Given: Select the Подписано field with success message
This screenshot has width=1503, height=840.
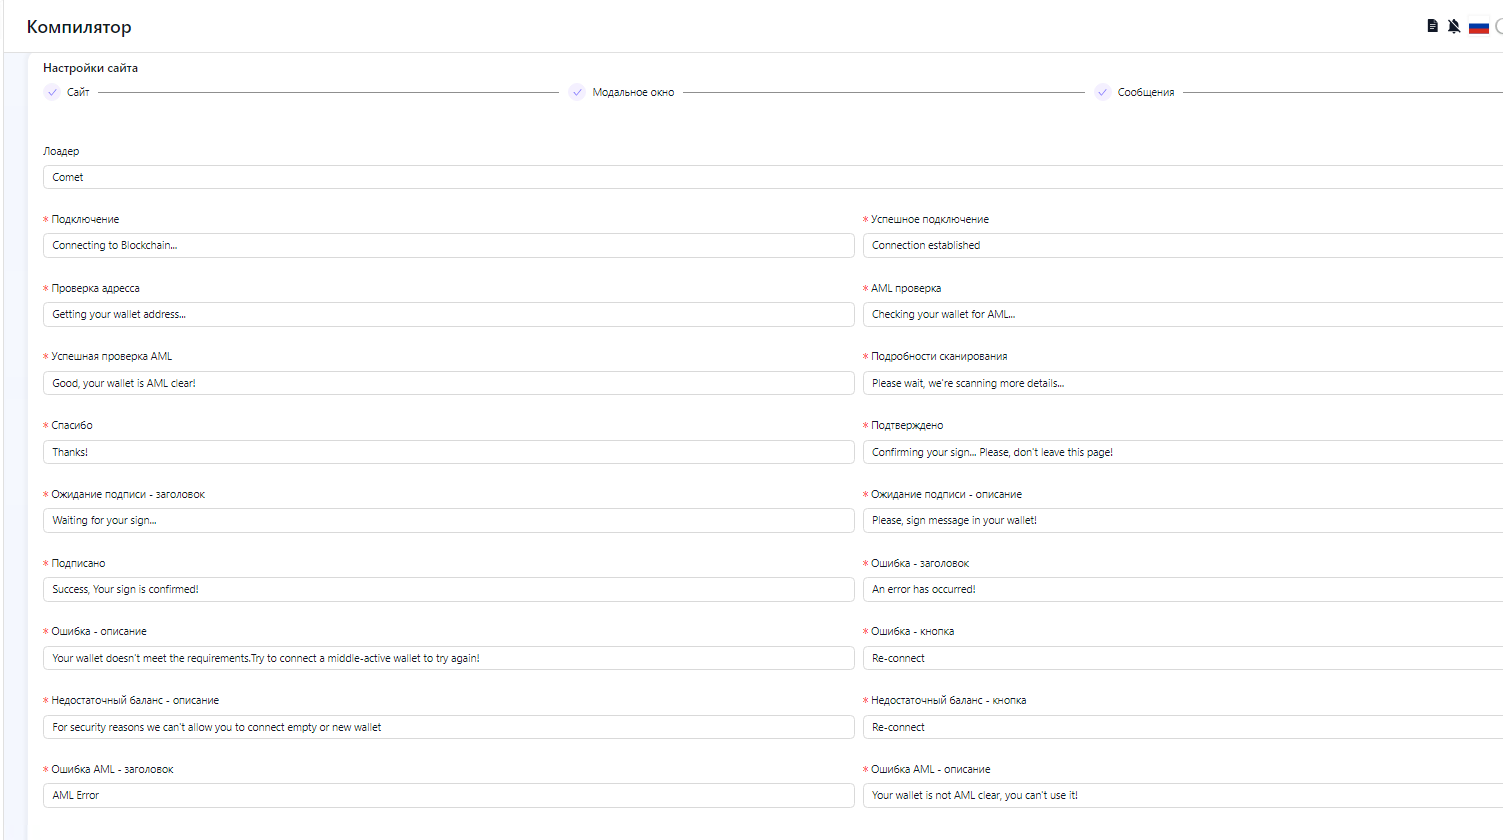Looking at the screenshot, I should tap(448, 589).
